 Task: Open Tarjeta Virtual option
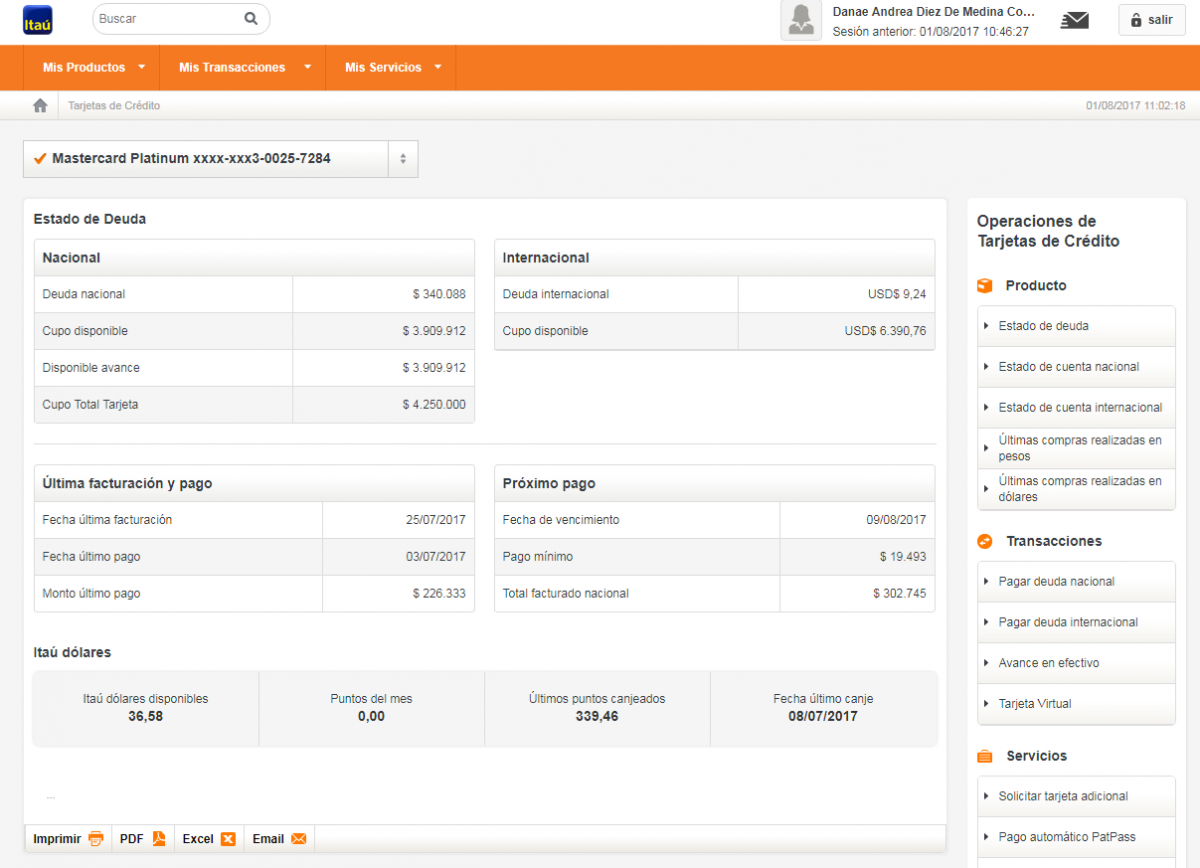coord(1076,704)
